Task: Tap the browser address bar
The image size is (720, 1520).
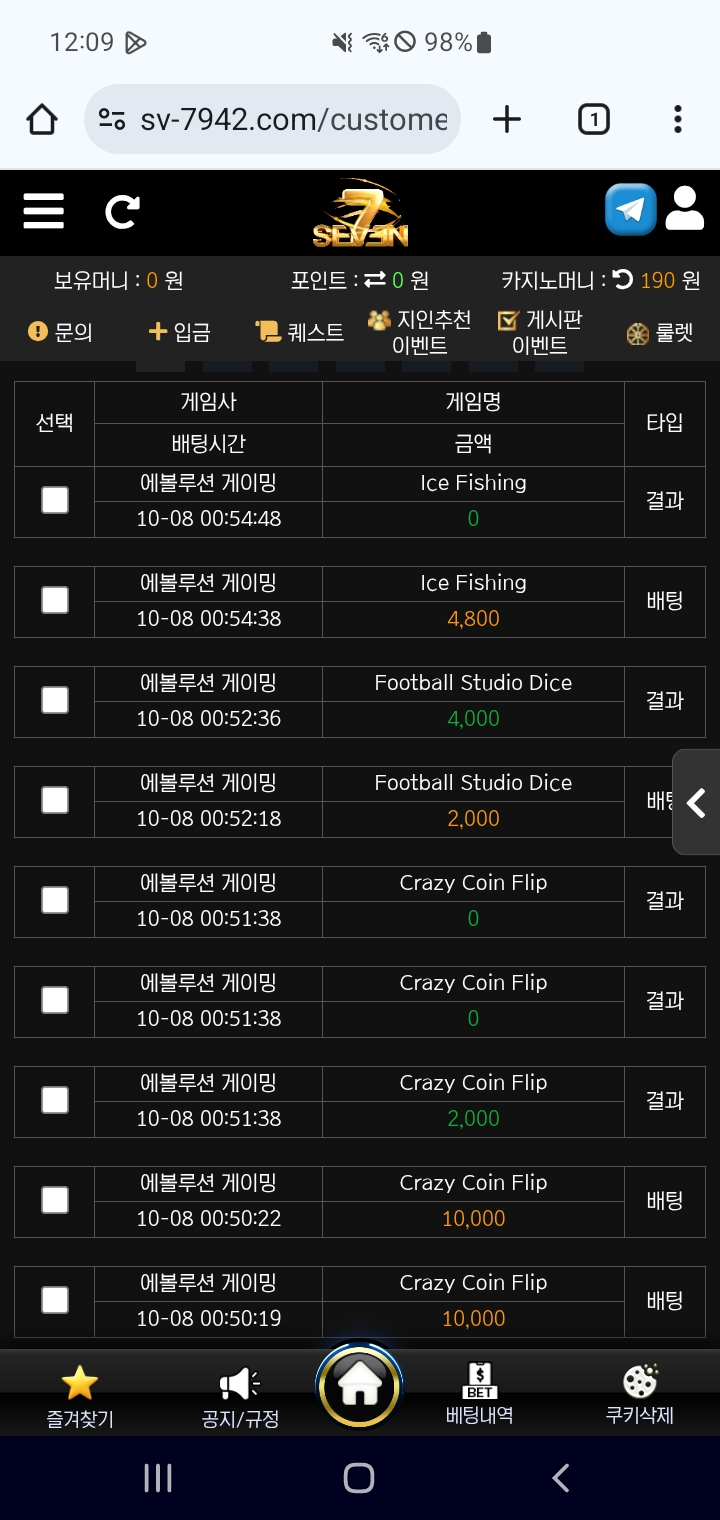Action: click(272, 120)
